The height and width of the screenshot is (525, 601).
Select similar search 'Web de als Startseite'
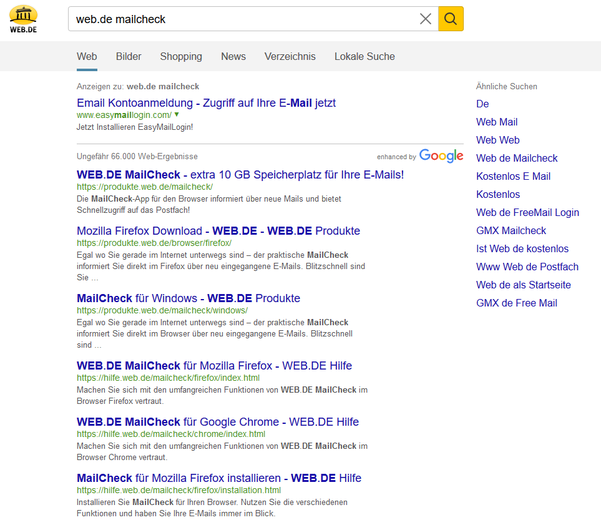pyautogui.click(x=523, y=285)
